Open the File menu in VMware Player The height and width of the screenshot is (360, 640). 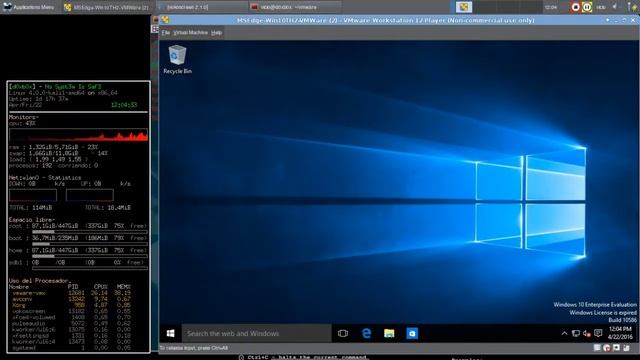click(x=165, y=33)
